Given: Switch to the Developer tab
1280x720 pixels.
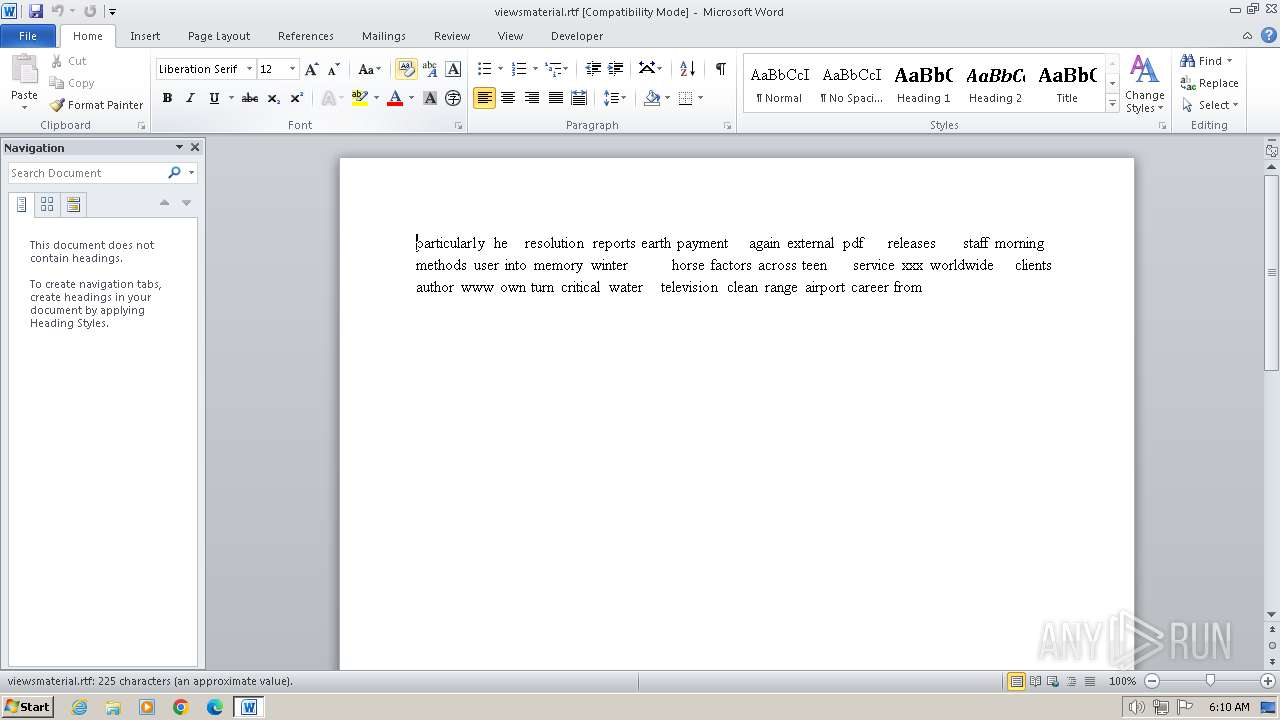Looking at the screenshot, I should (577, 36).
